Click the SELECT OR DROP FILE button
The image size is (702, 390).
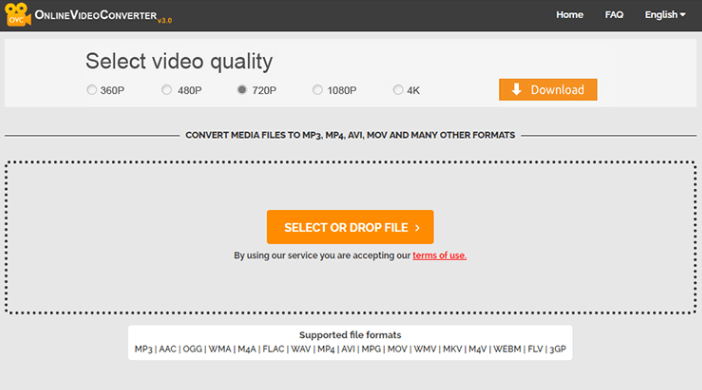coord(350,227)
